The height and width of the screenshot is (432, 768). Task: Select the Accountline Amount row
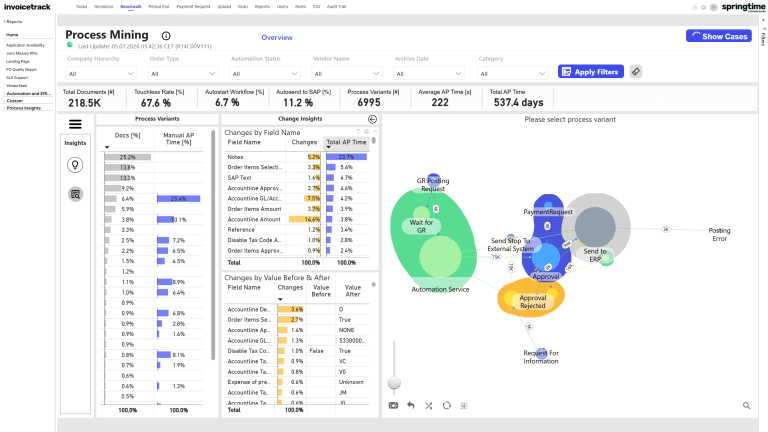click(297, 219)
